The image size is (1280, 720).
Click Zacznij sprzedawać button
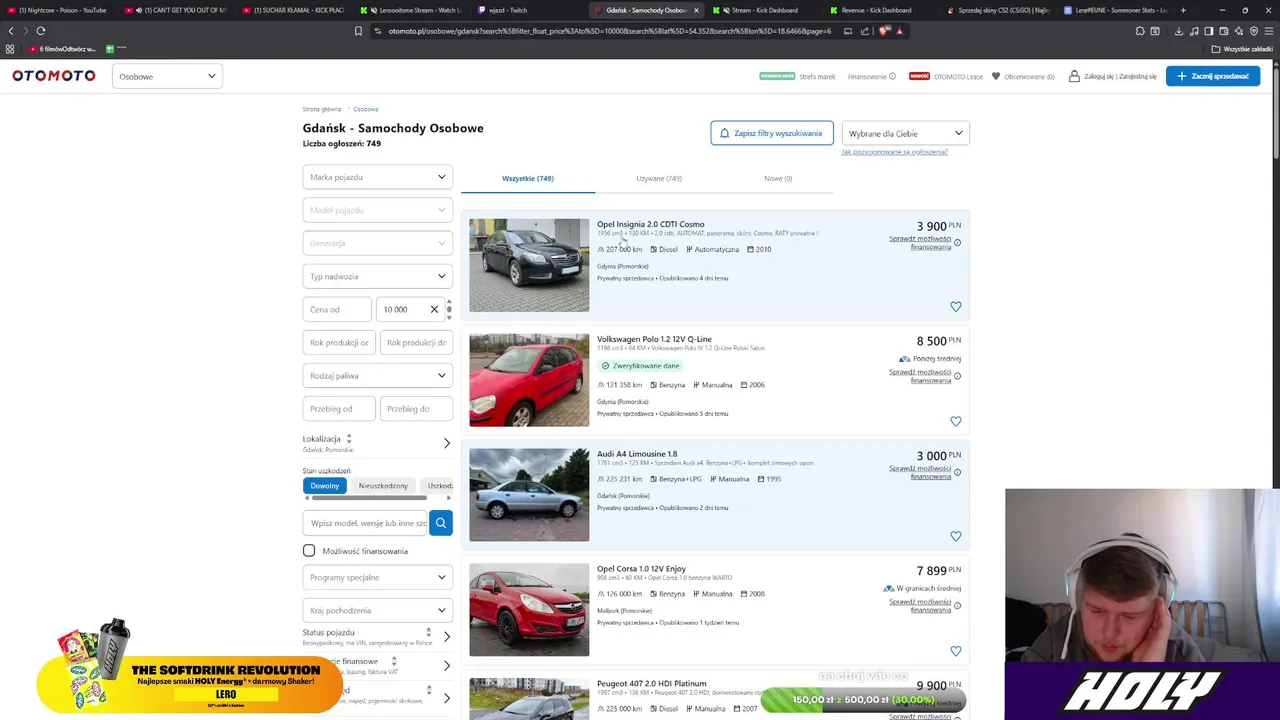[1213, 76]
